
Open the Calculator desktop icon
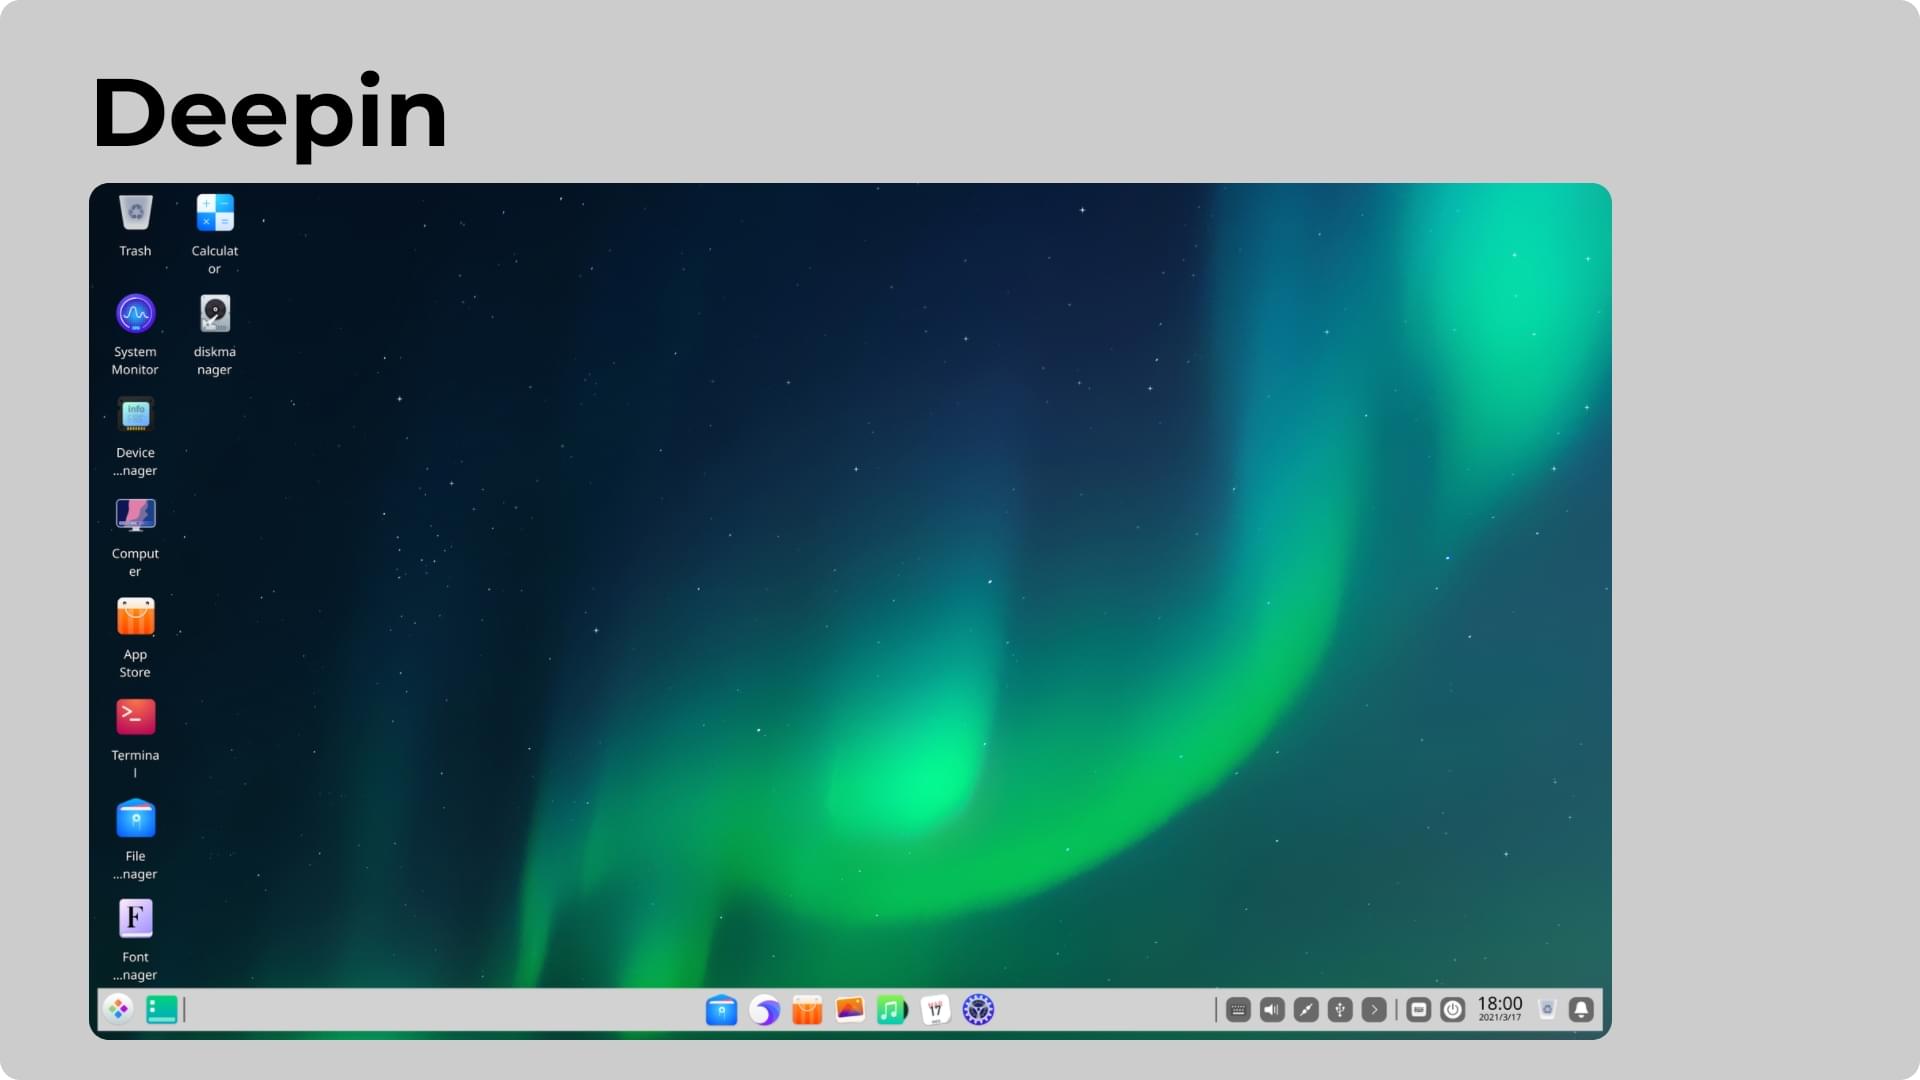215,213
